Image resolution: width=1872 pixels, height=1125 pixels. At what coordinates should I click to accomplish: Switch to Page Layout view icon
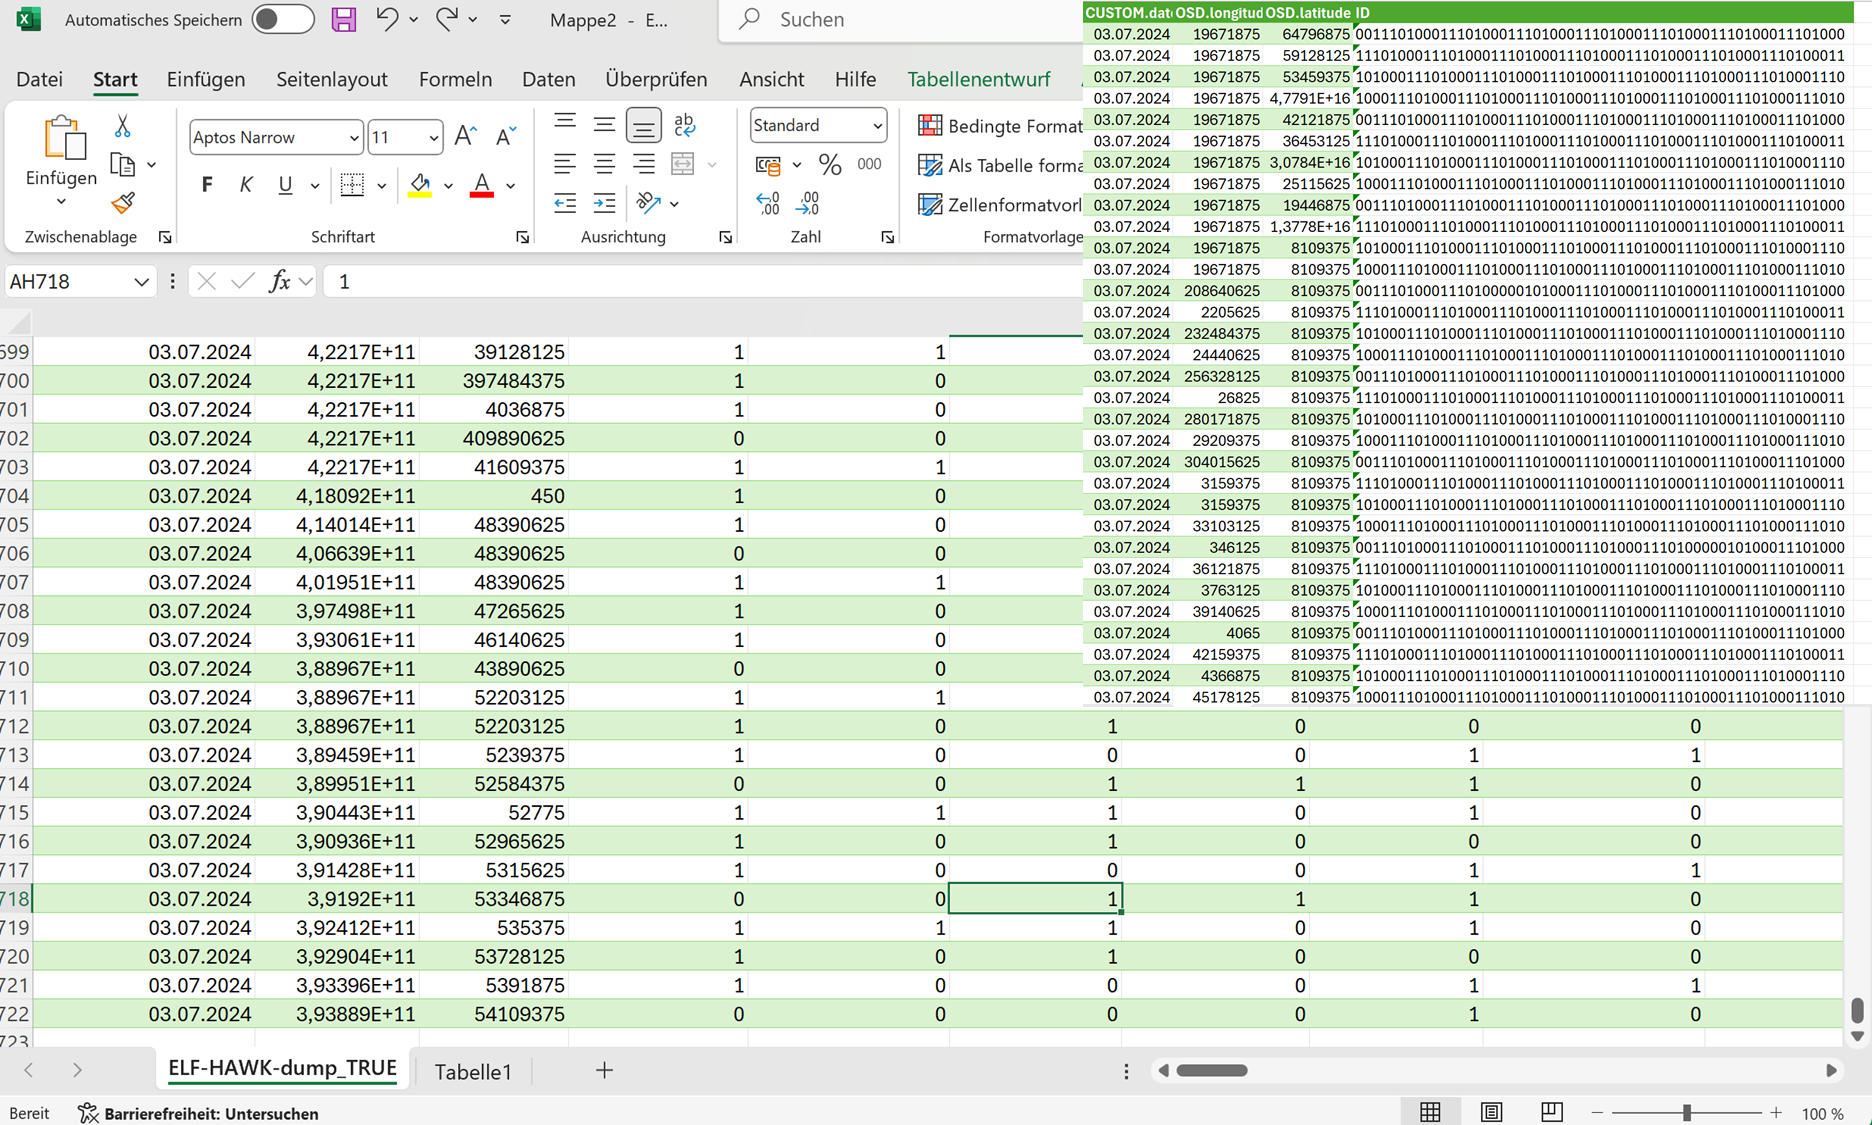(1491, 1112)
